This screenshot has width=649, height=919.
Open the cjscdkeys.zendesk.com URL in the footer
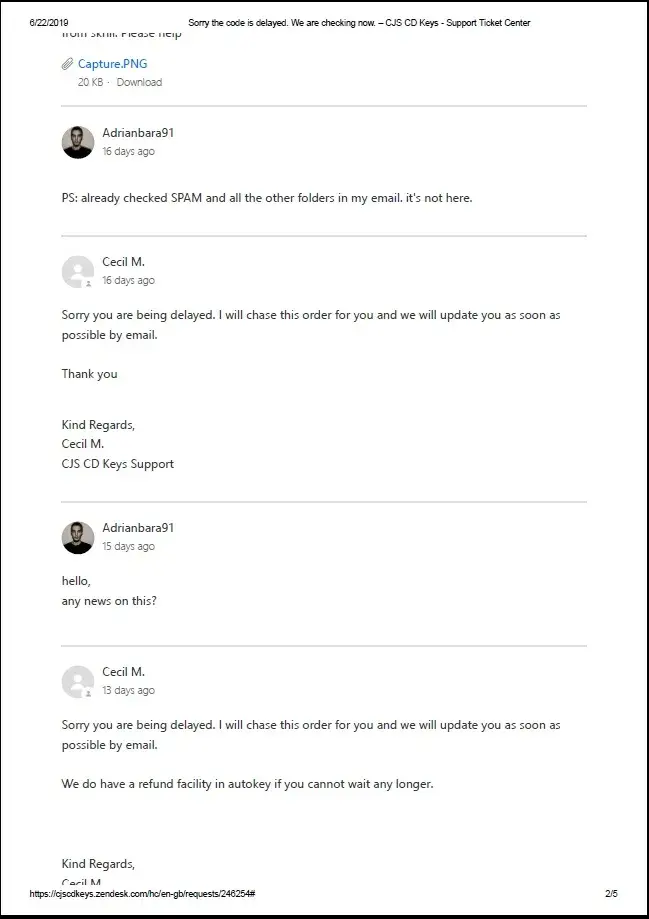coord(142,893)
